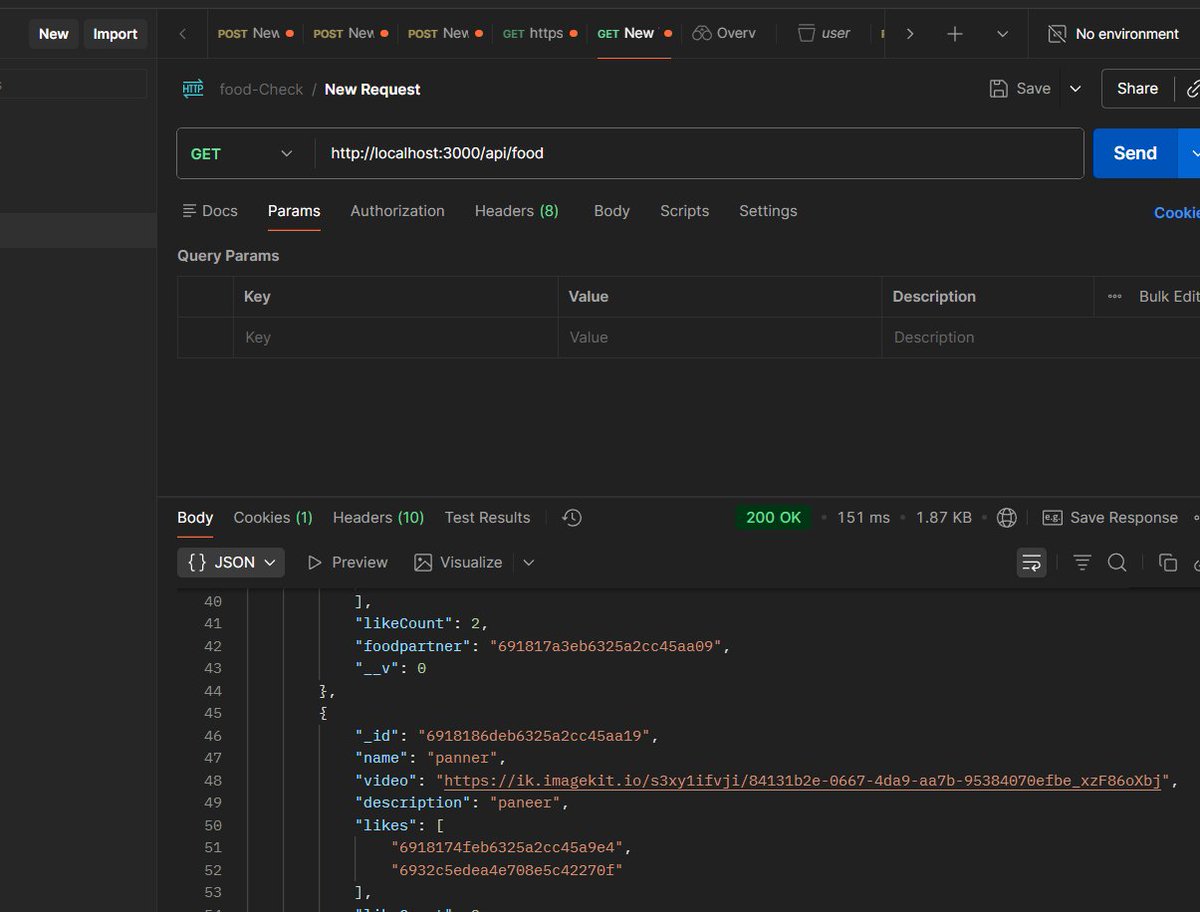This screenshot has height=912, width=1200.
Task: Click Bulk Edit for query params
Action: pos(1168,297)
